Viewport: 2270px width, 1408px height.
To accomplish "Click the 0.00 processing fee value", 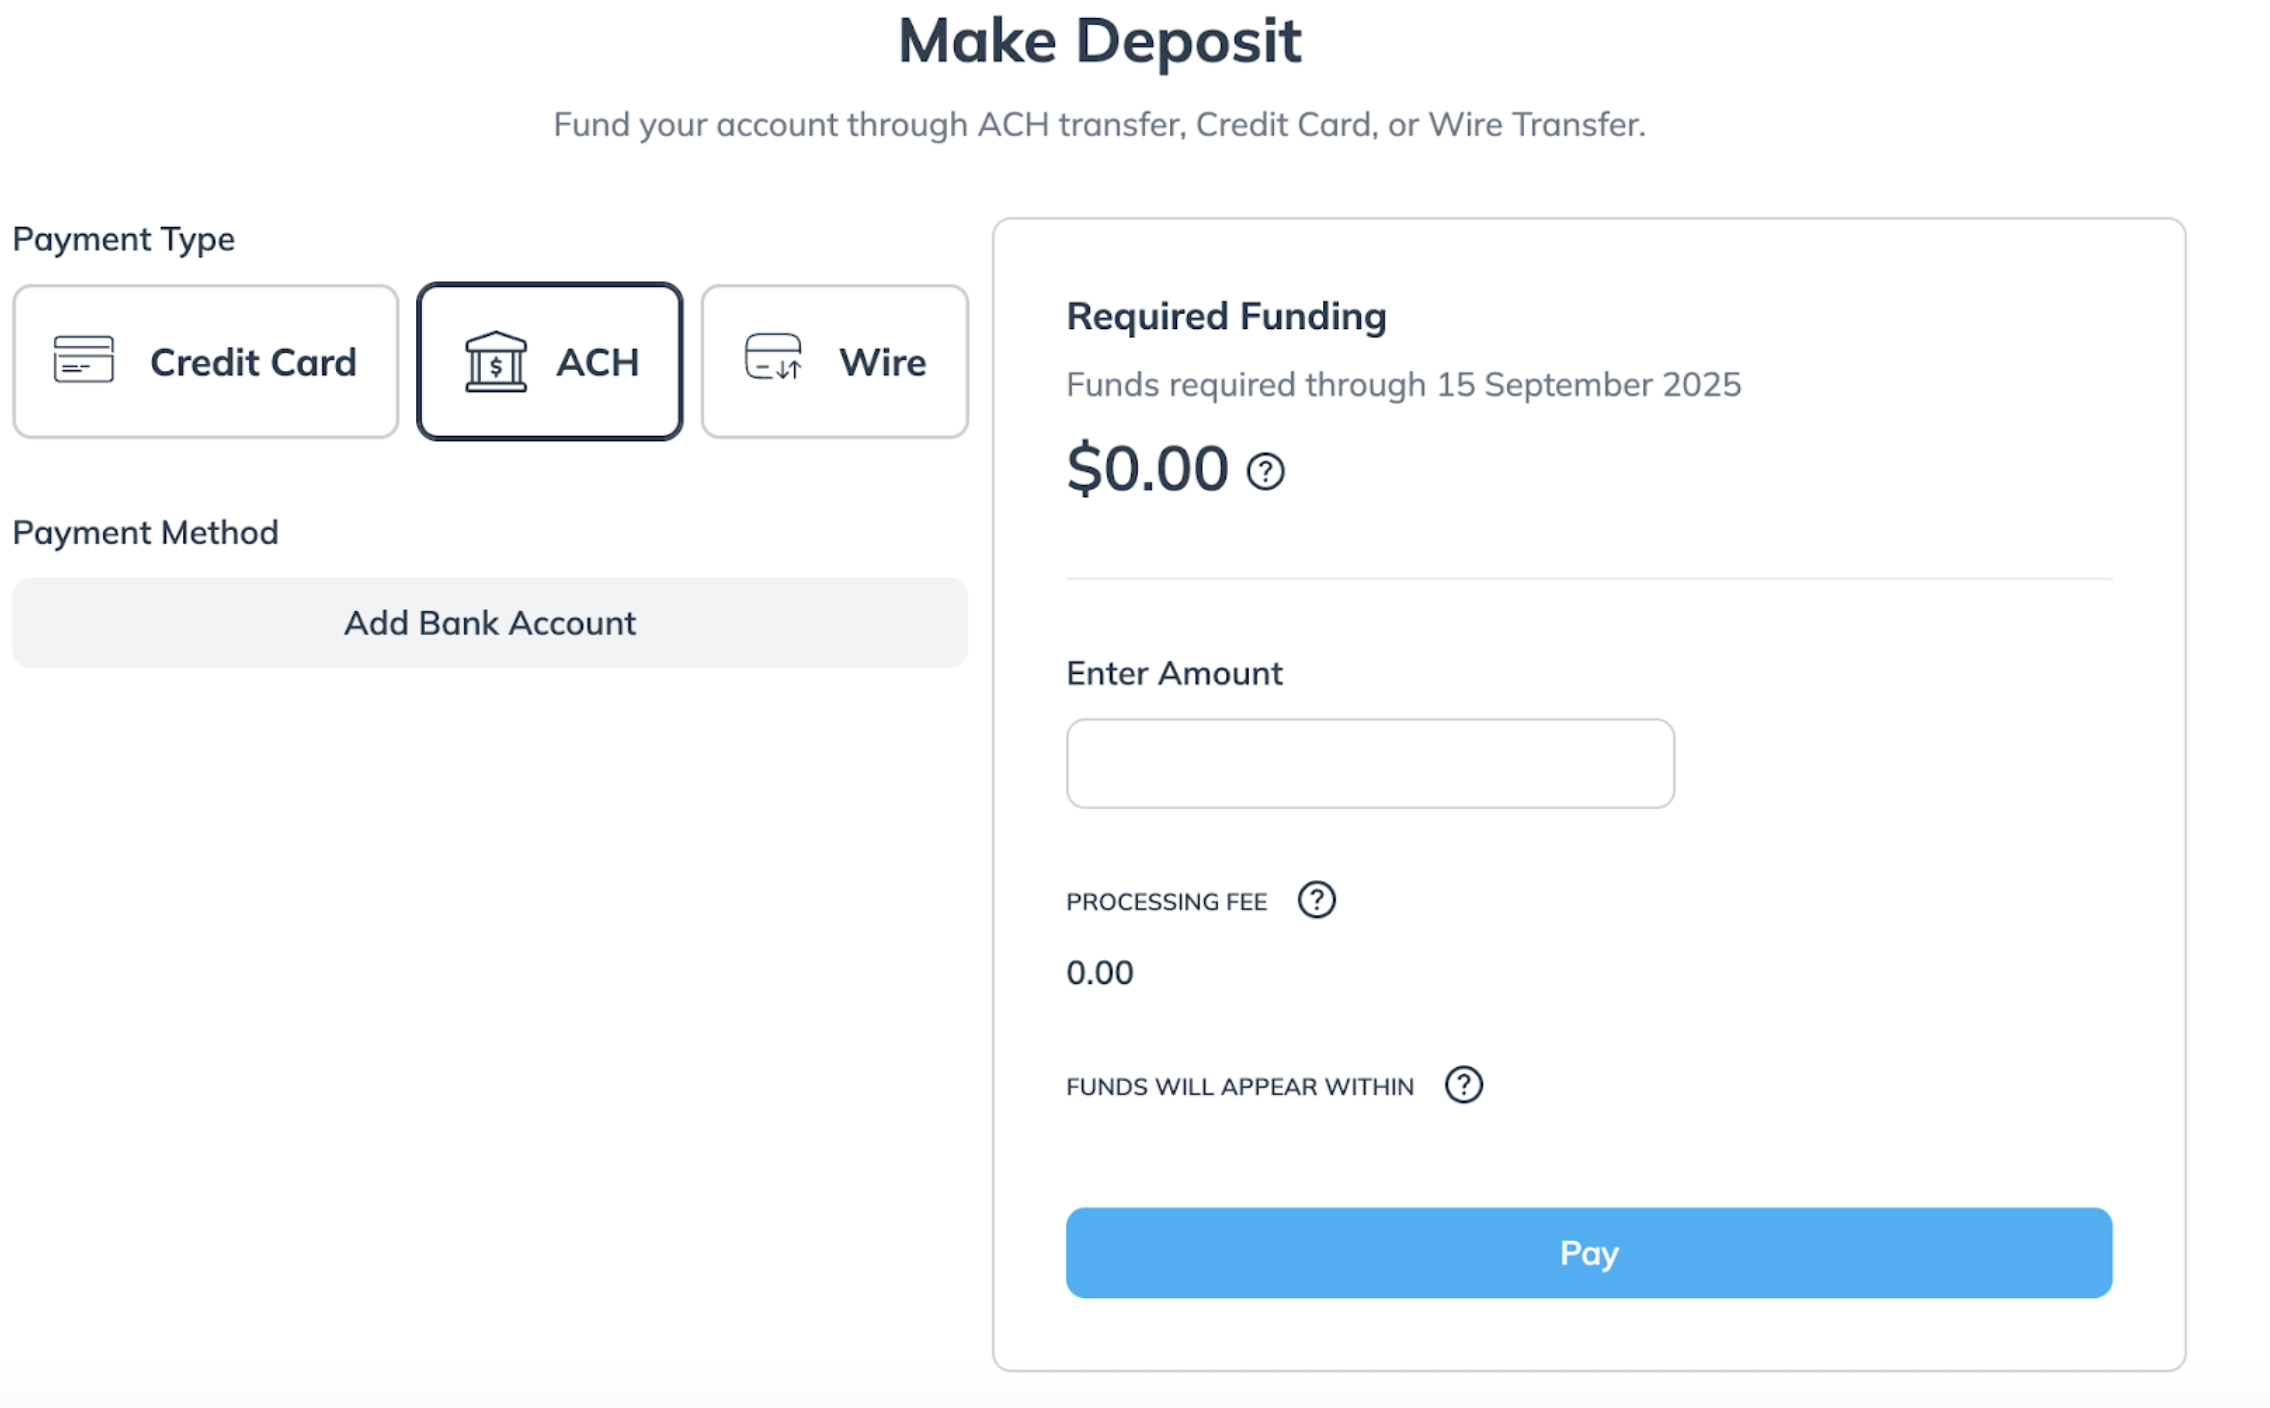I will pos(1099,972).
